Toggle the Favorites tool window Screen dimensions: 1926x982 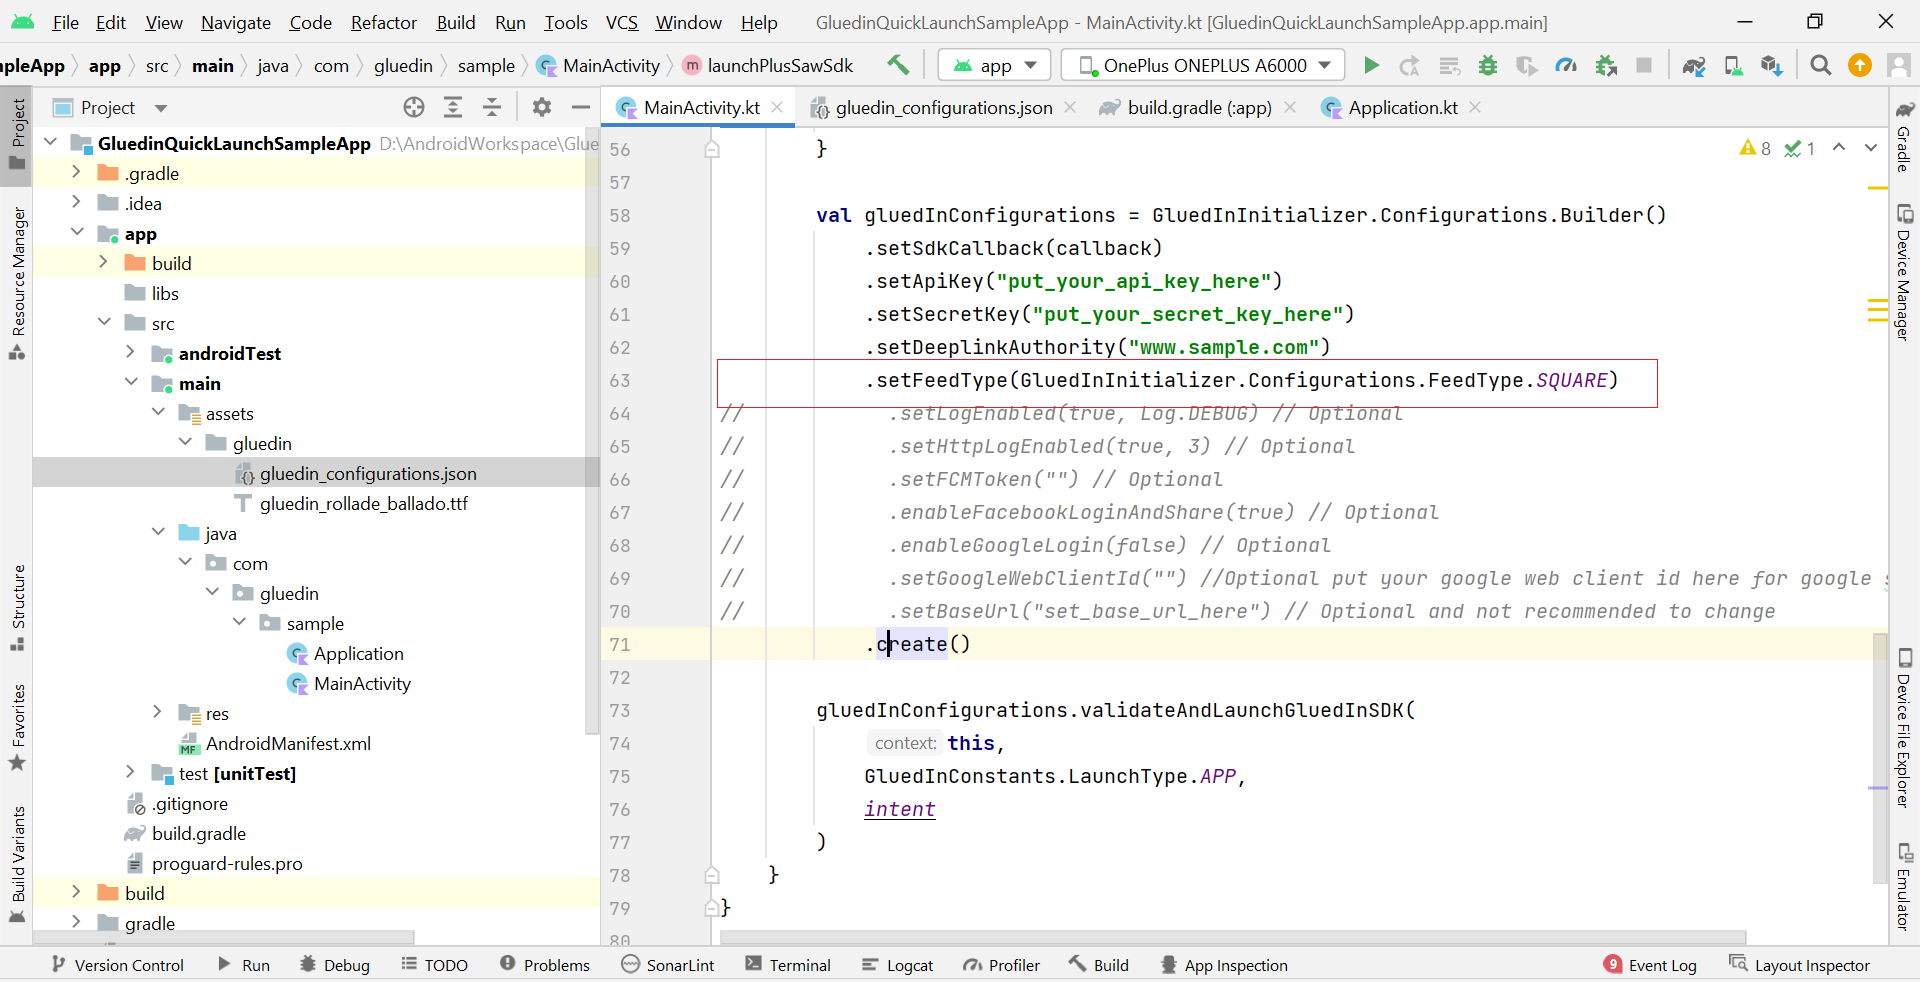pos(17,728)
